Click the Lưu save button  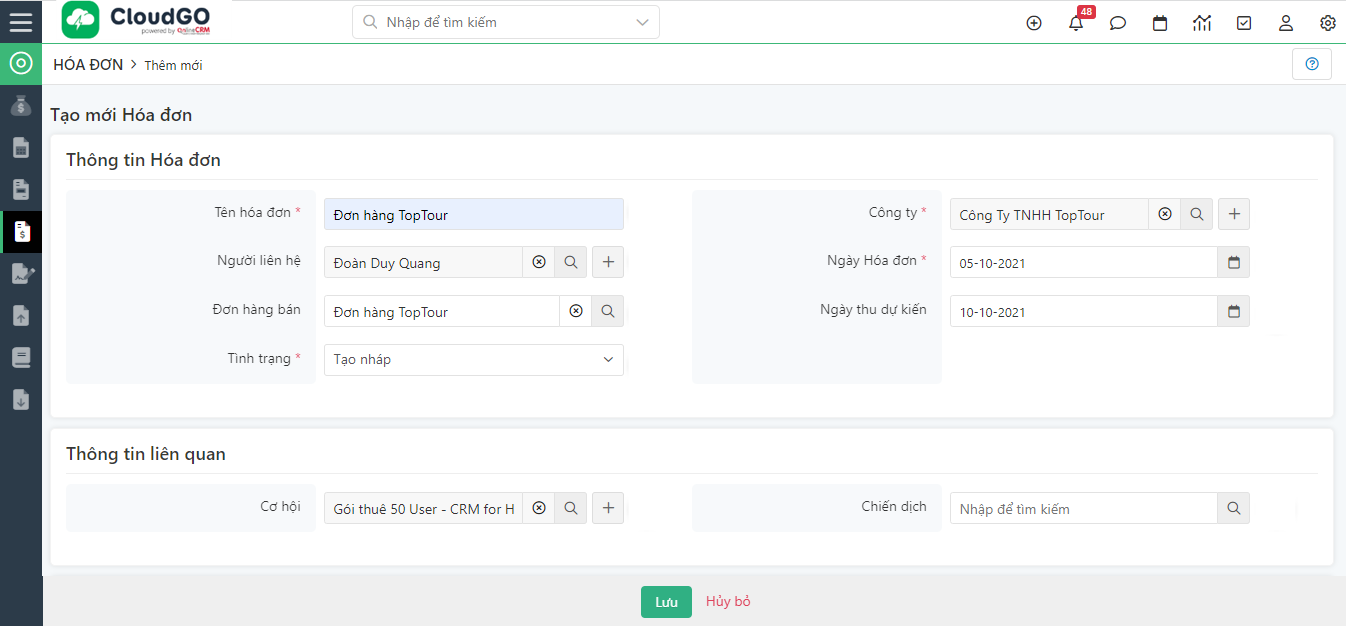point(666,602)
